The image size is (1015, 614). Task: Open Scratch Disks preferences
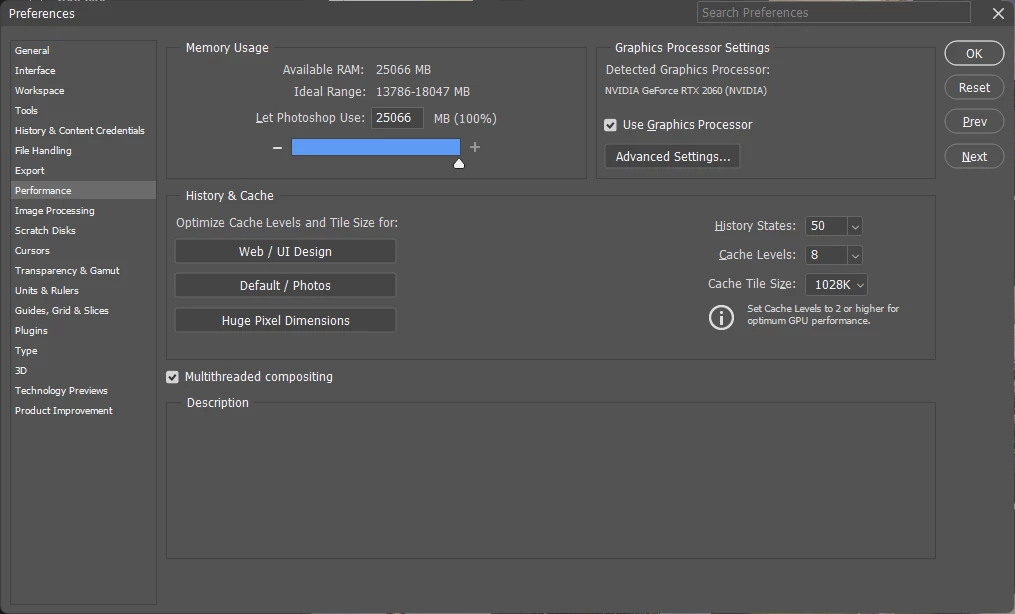click(x=83, y=231)
